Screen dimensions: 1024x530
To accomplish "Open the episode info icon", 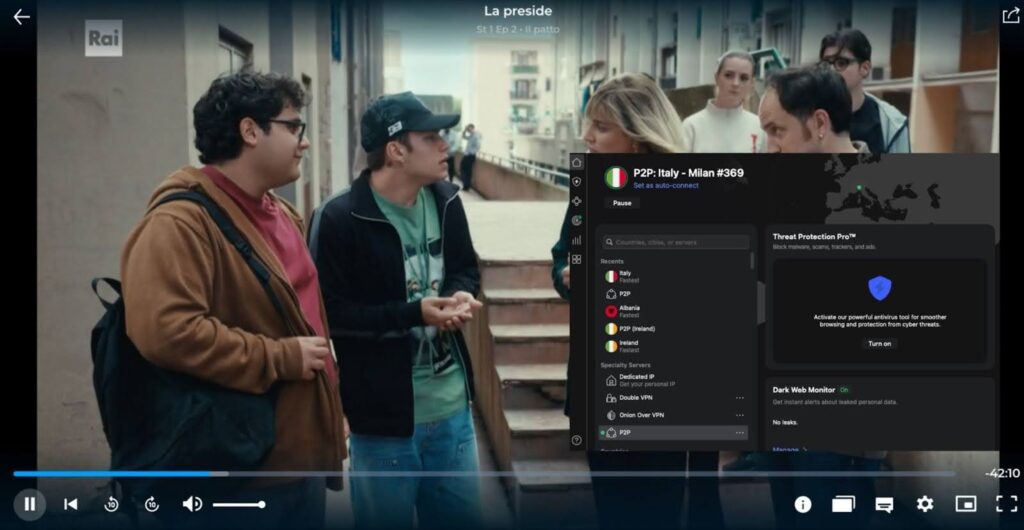I will point(803,504).
